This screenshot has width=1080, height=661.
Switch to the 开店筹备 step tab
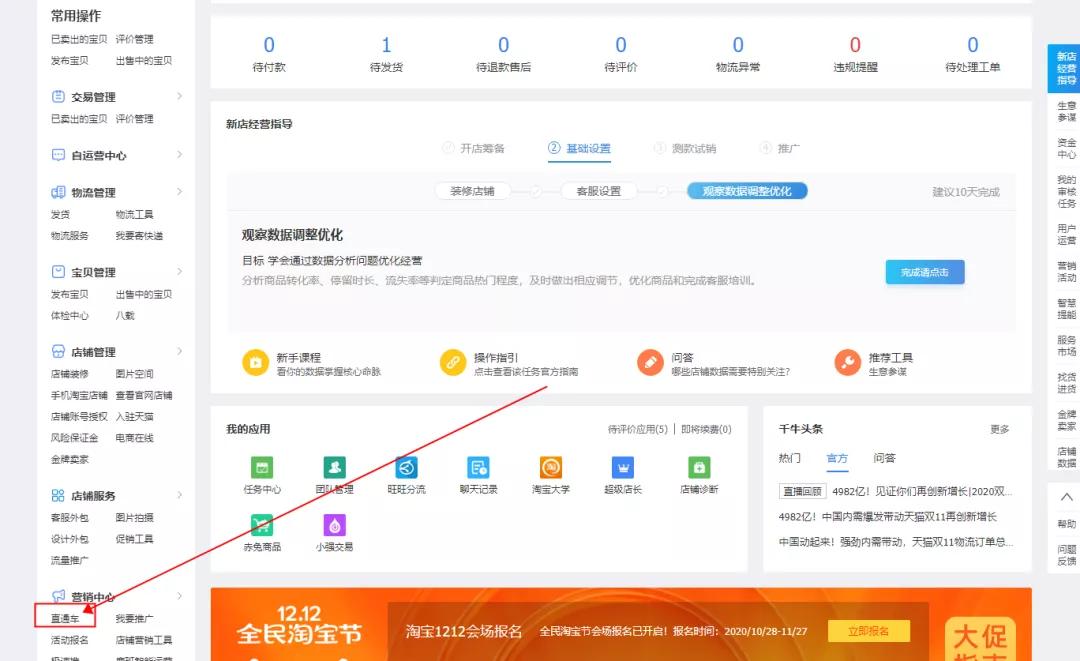(473, 148)
